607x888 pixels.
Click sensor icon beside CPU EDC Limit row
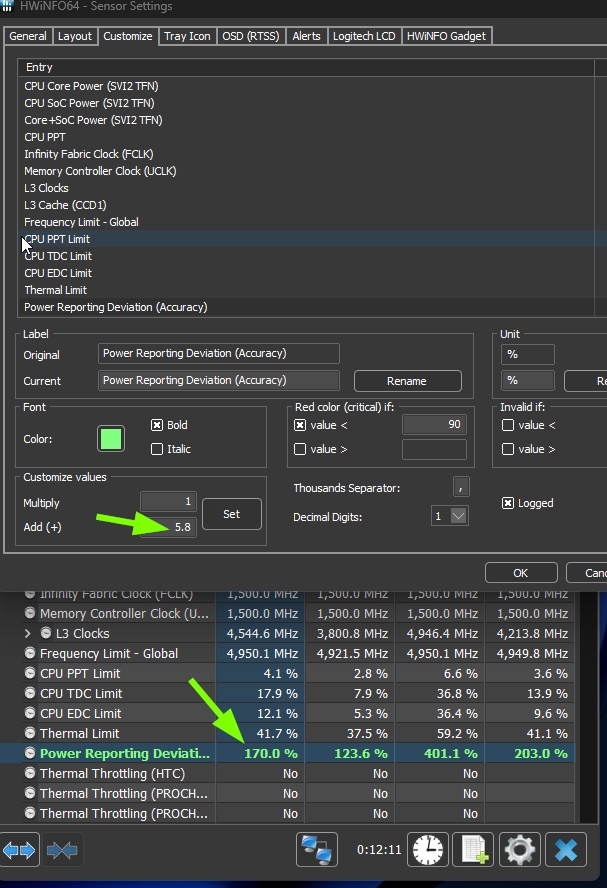[30, 713]
